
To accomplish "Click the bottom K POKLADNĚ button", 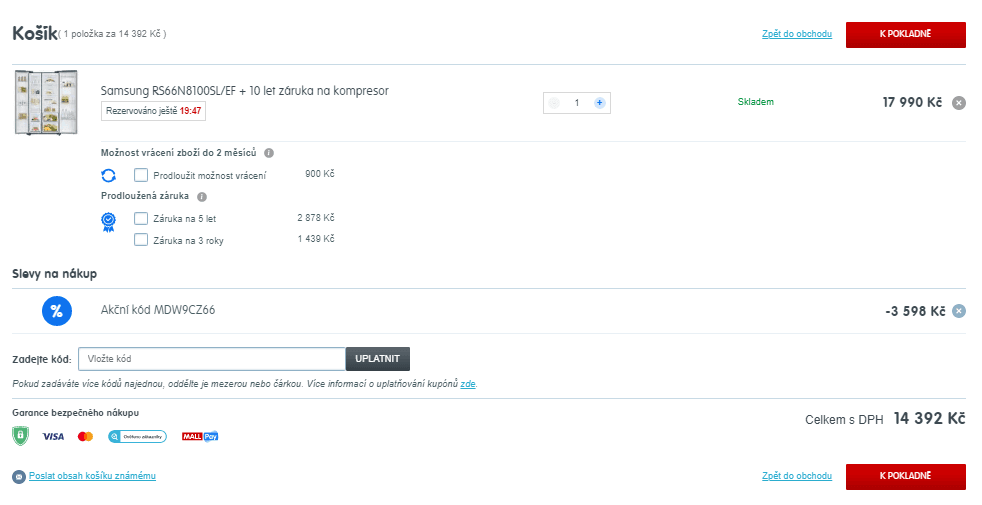I will pyautogui.click(x=906, y=476).
